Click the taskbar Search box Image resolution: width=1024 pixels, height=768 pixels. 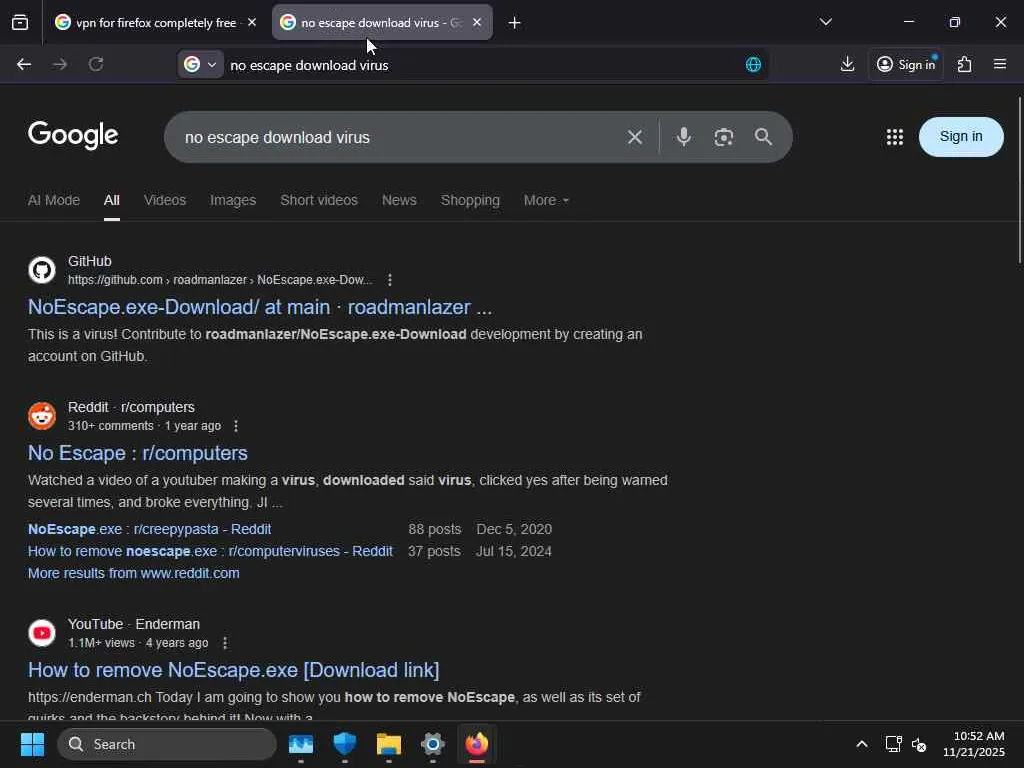[167, 744]
